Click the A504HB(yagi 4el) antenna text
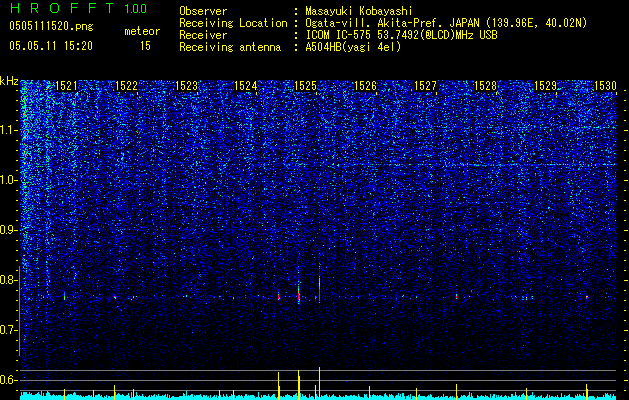 [x=353, y=47]
